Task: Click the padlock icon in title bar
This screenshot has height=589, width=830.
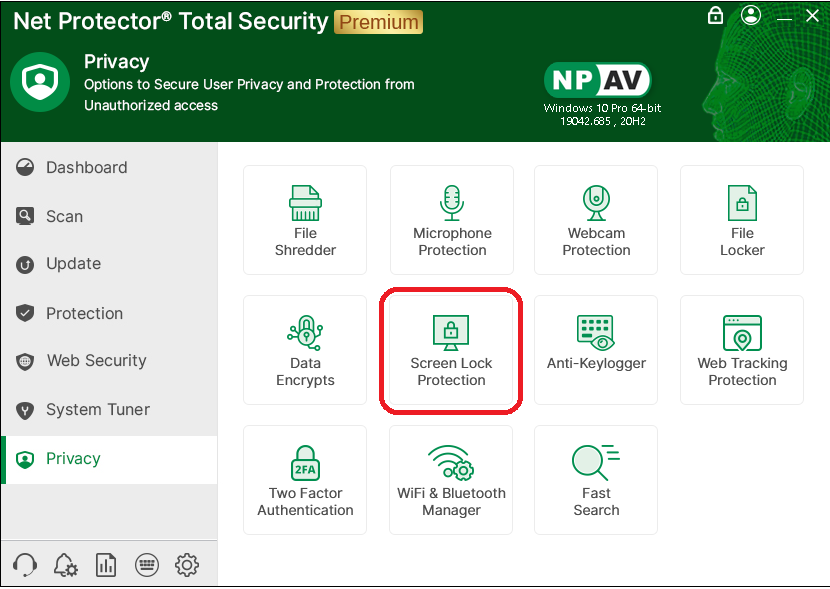Action: (715, 16)
